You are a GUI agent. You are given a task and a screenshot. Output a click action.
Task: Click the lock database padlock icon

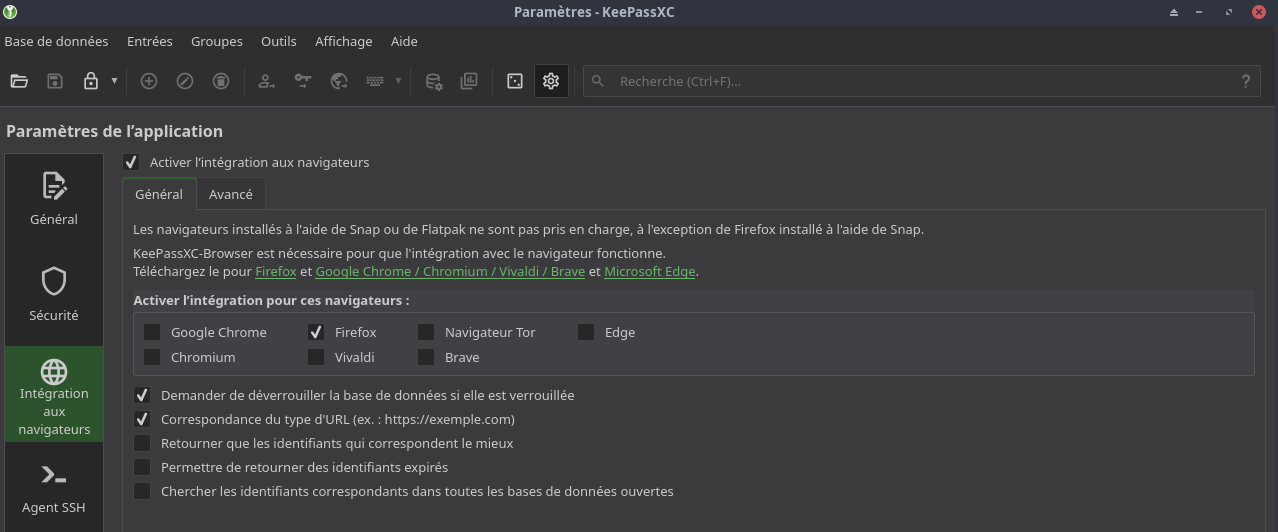(91, 81)
